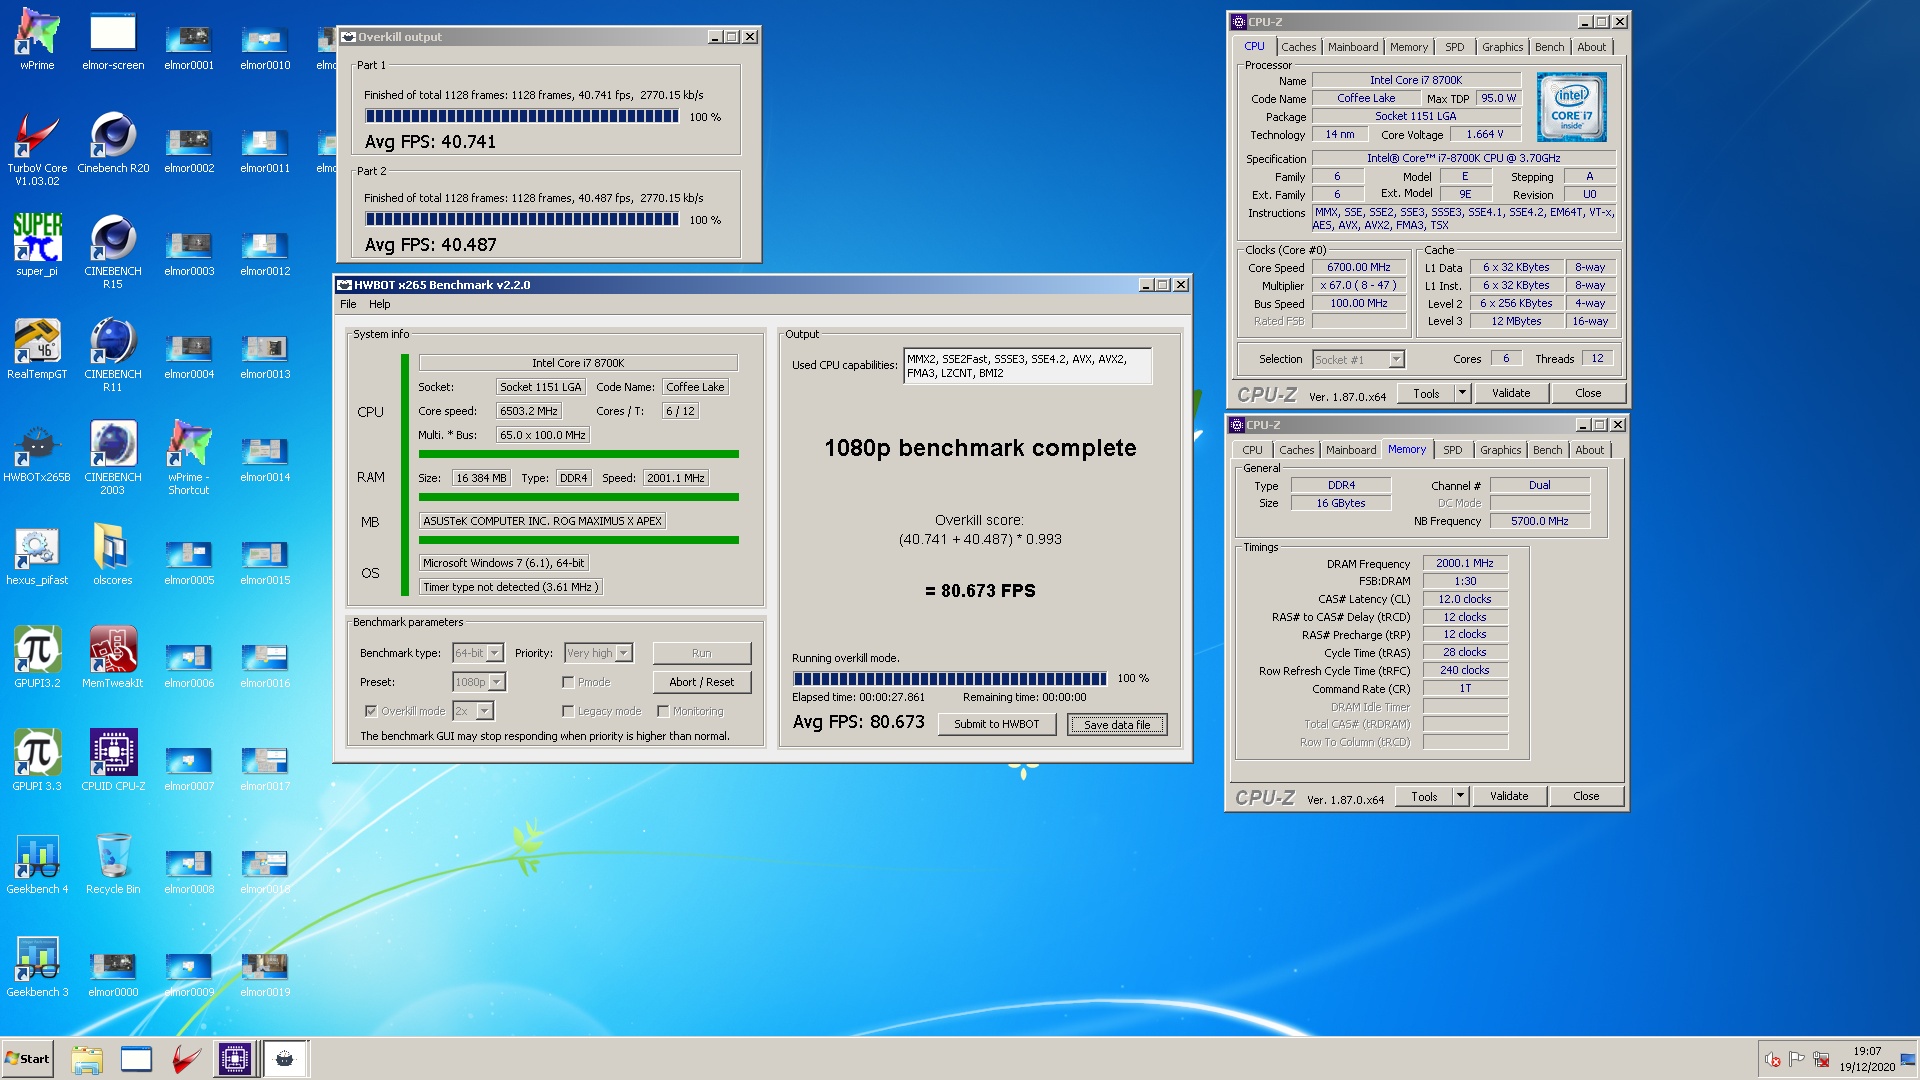Launch hexus_pifast desktop shortcut
This screenshot has height=1080, width=1920.
[37, 554]
